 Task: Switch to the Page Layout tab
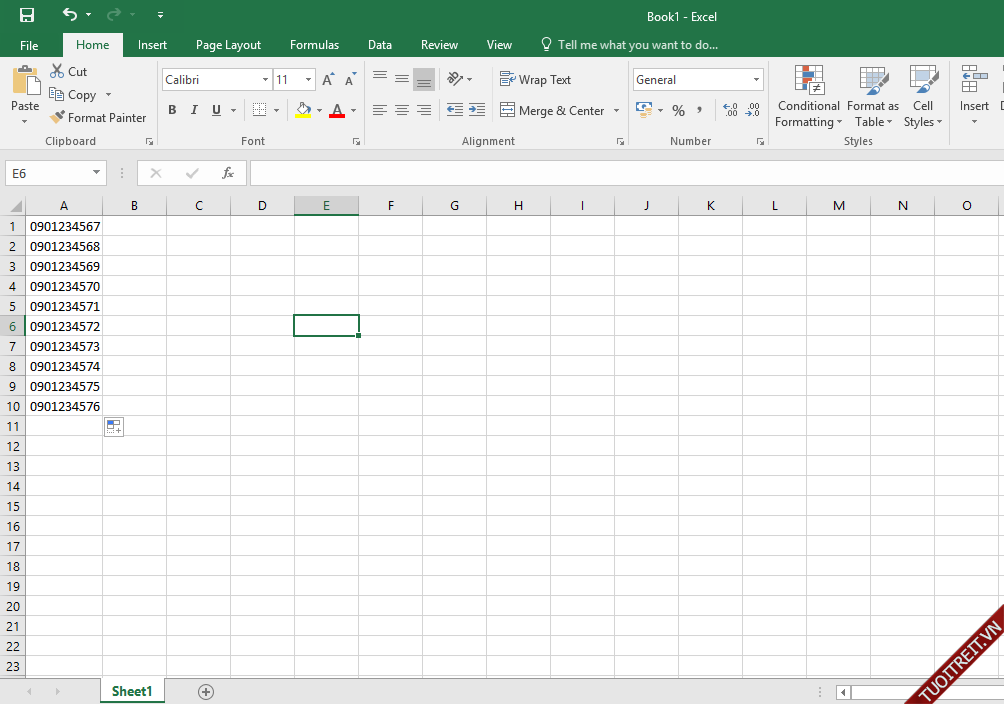pyautogui.click(x=228, y=45)
